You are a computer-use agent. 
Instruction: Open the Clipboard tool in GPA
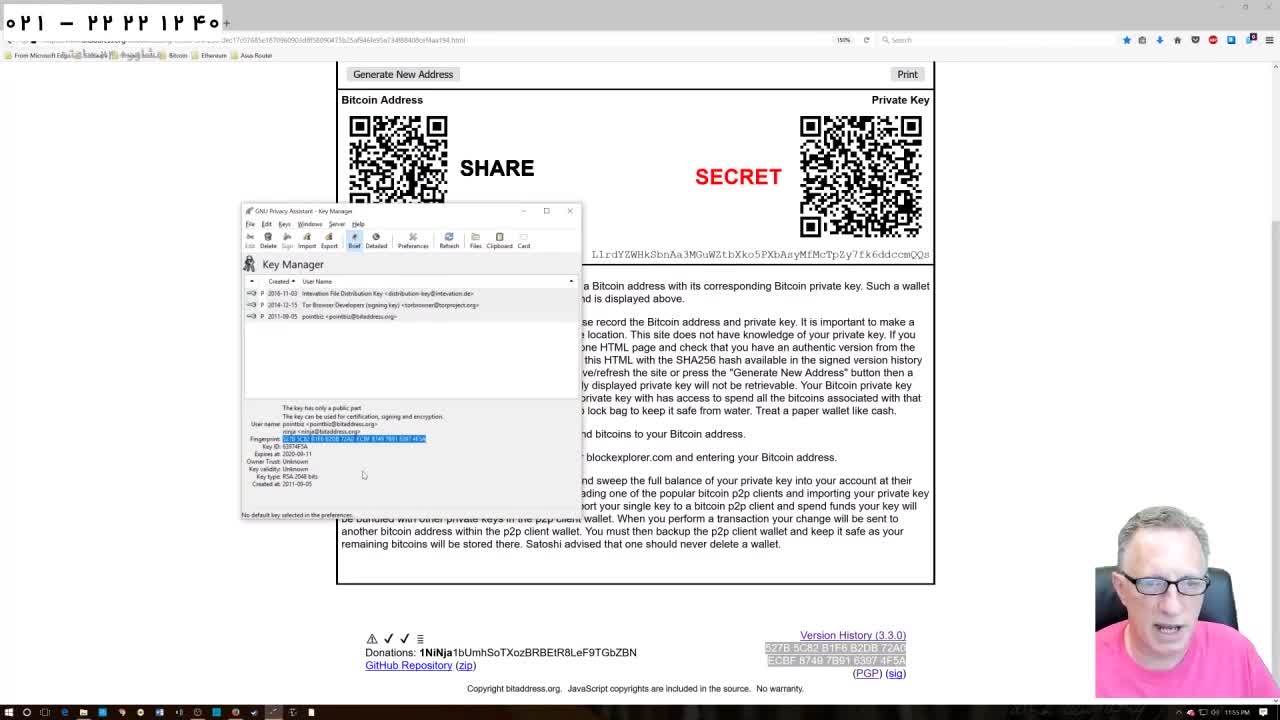499,240
